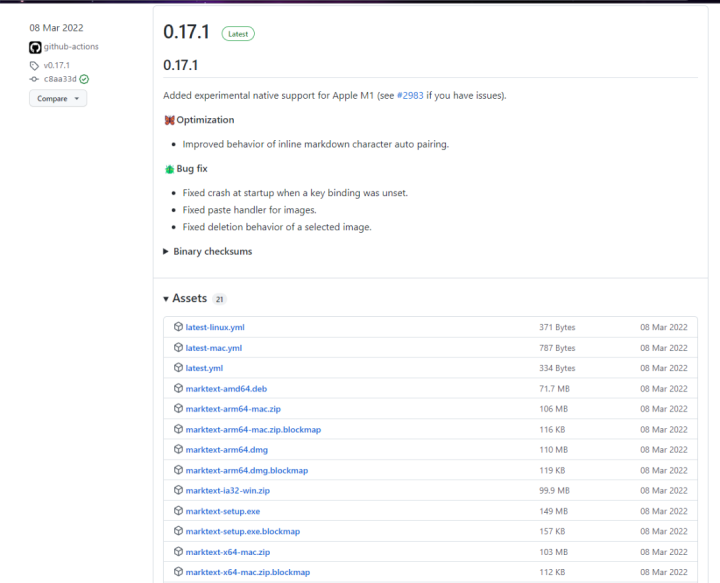Open commit c8aa33d link

[60, 79]
